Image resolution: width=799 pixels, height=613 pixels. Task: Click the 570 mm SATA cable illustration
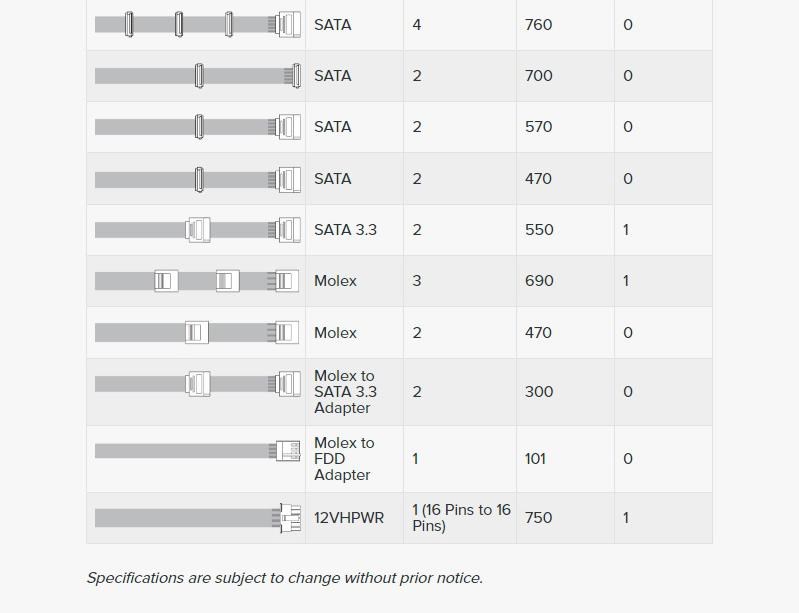(198, 127)
